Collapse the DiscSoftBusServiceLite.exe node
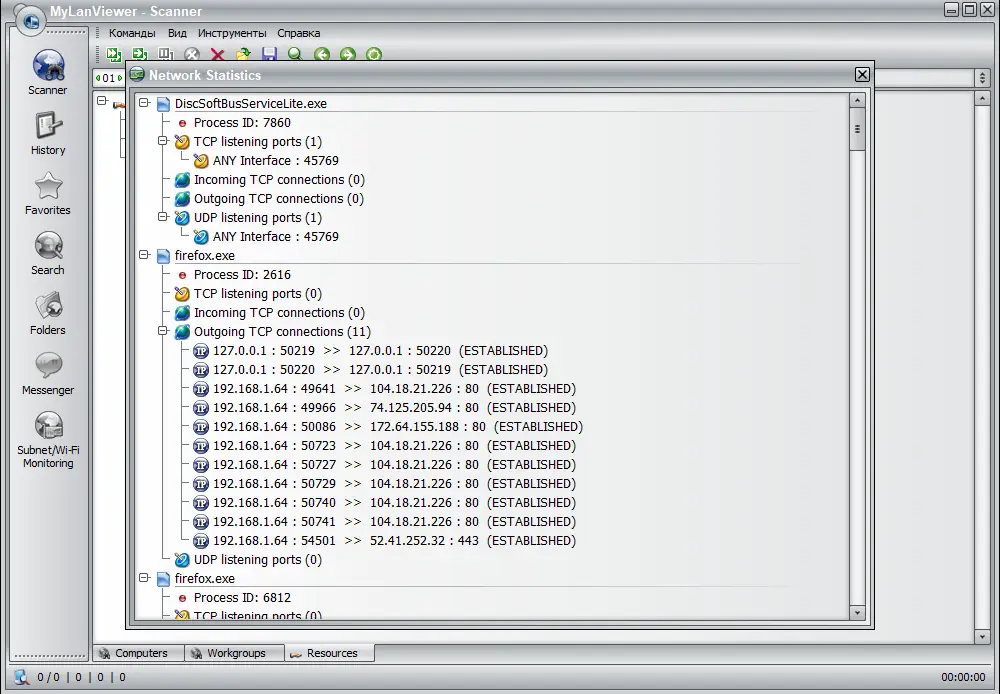Viewport: 1000px width, 694px height. click(x=144, y=103)
